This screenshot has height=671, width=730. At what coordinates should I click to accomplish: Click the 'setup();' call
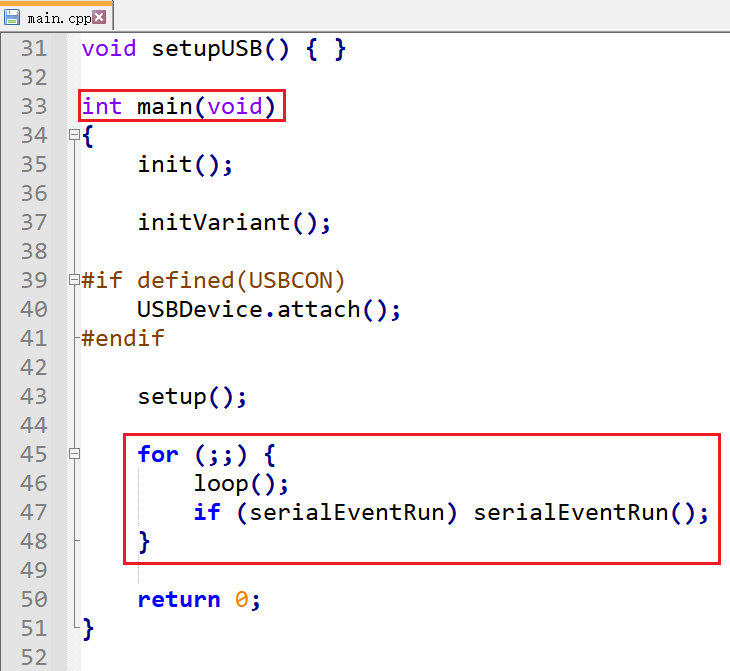pyautogui.click(x=192, y=397)
